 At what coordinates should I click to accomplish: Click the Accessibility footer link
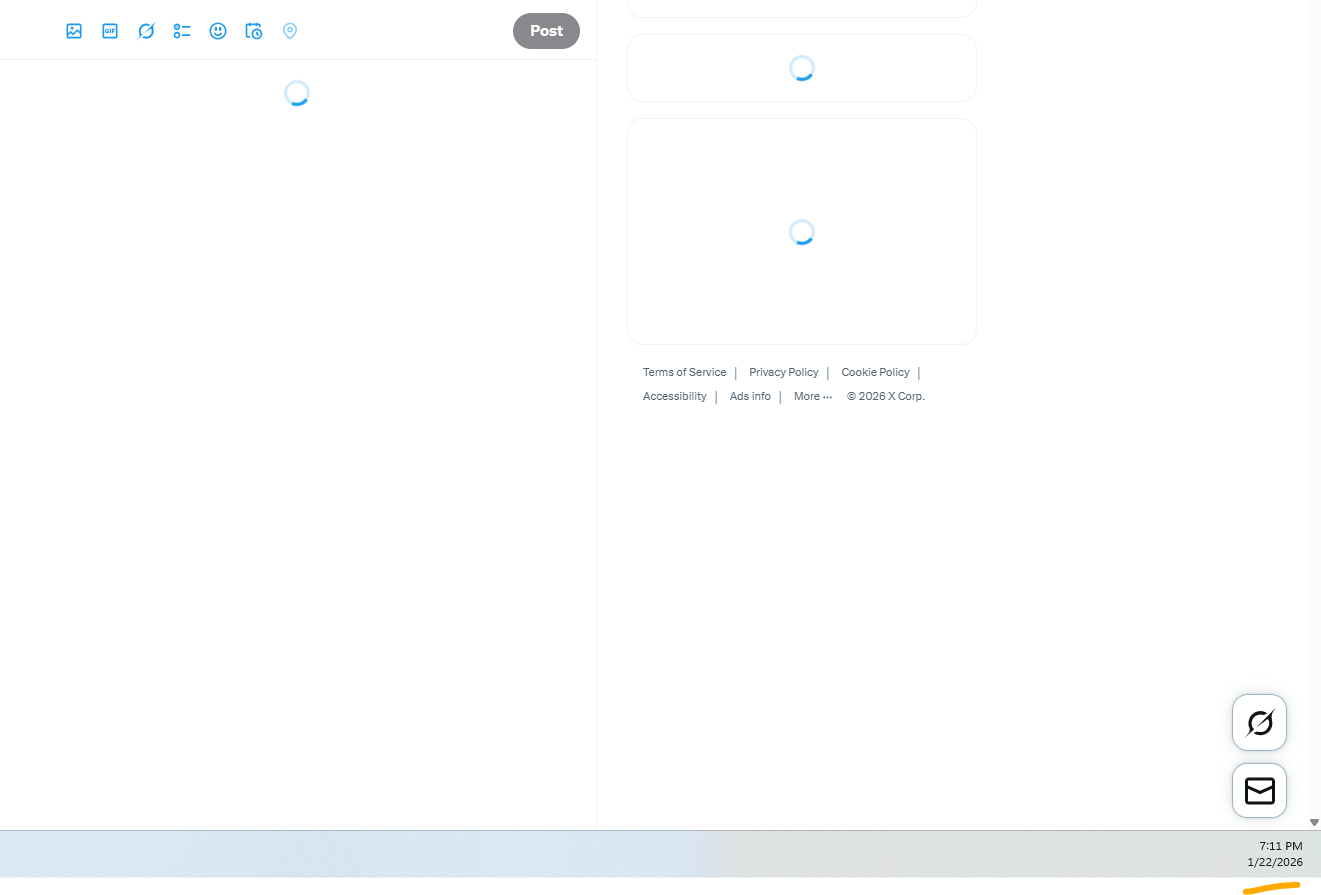674,396
